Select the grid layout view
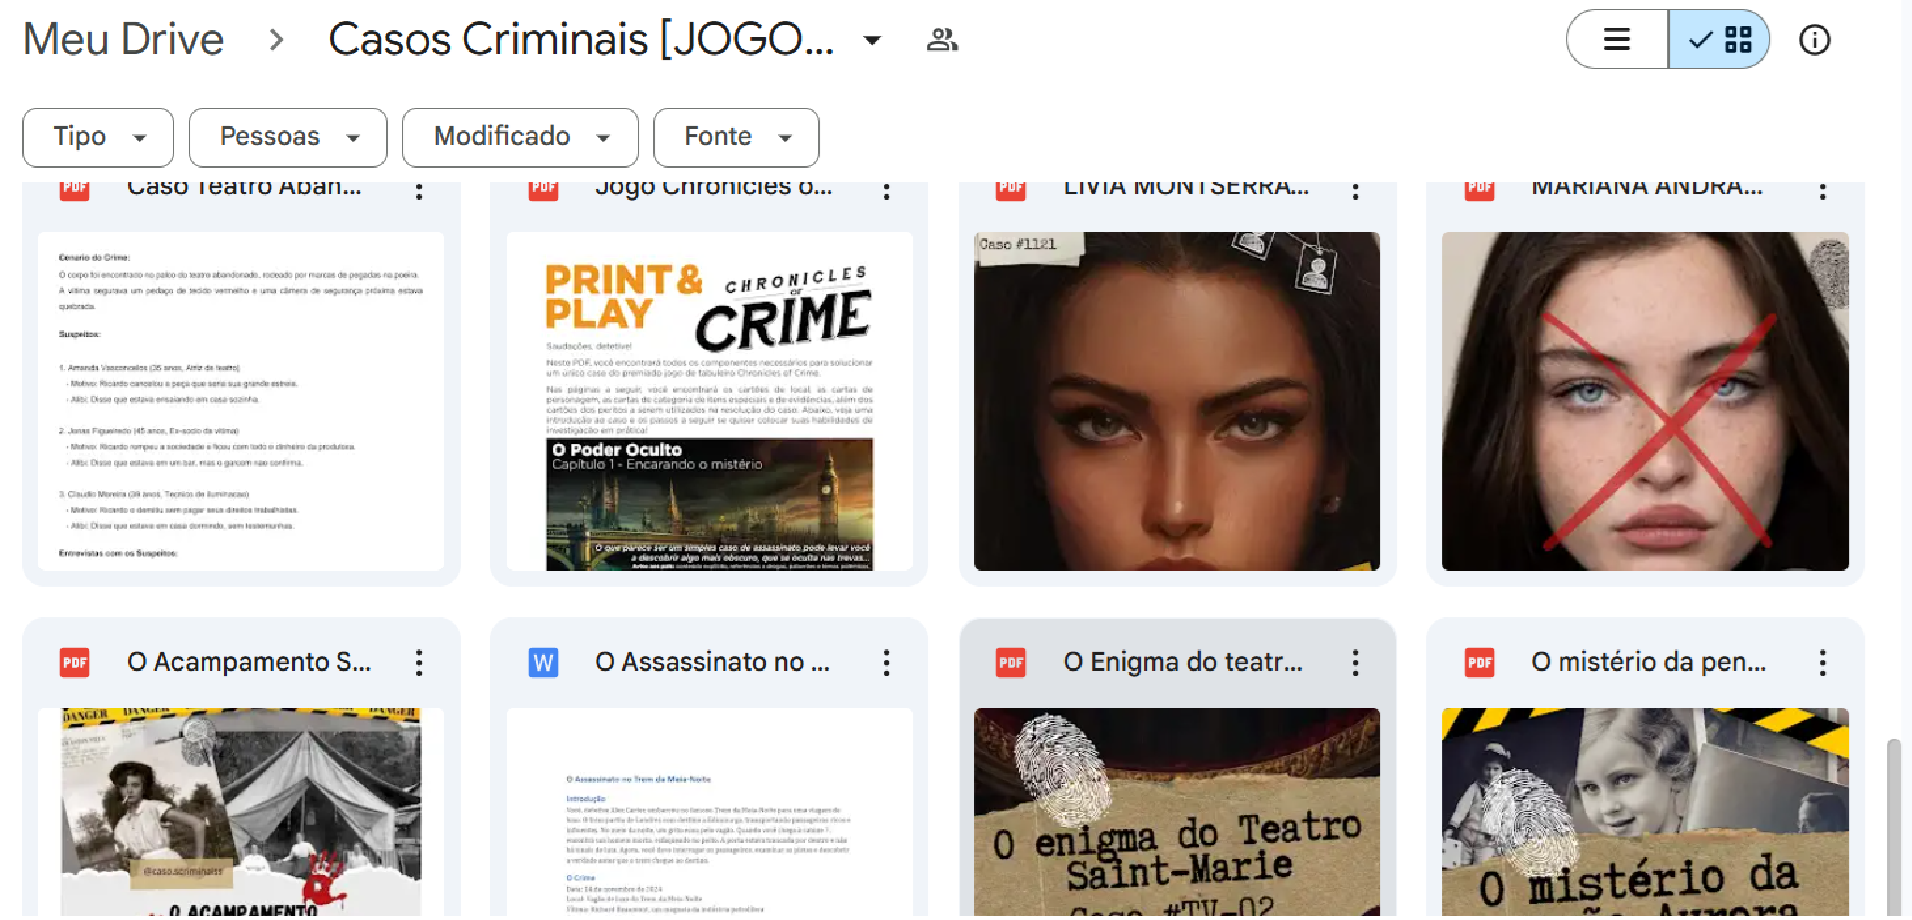The image size is (1912, 920). coord(1720,40)
